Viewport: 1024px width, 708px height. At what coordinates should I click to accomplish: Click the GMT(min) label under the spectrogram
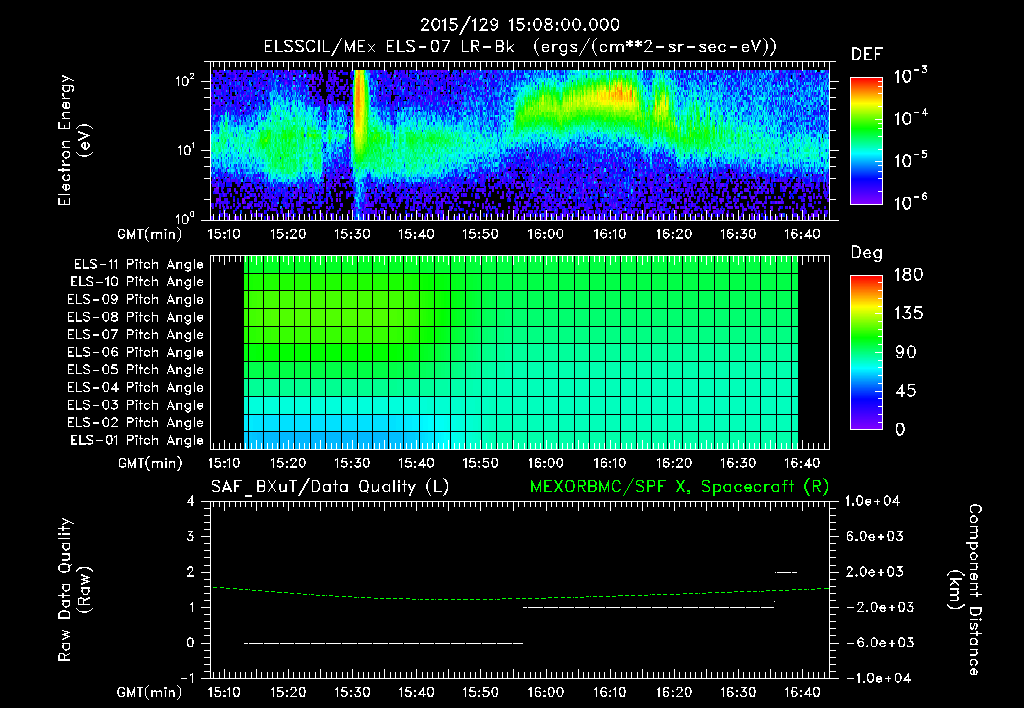[150, 234]
